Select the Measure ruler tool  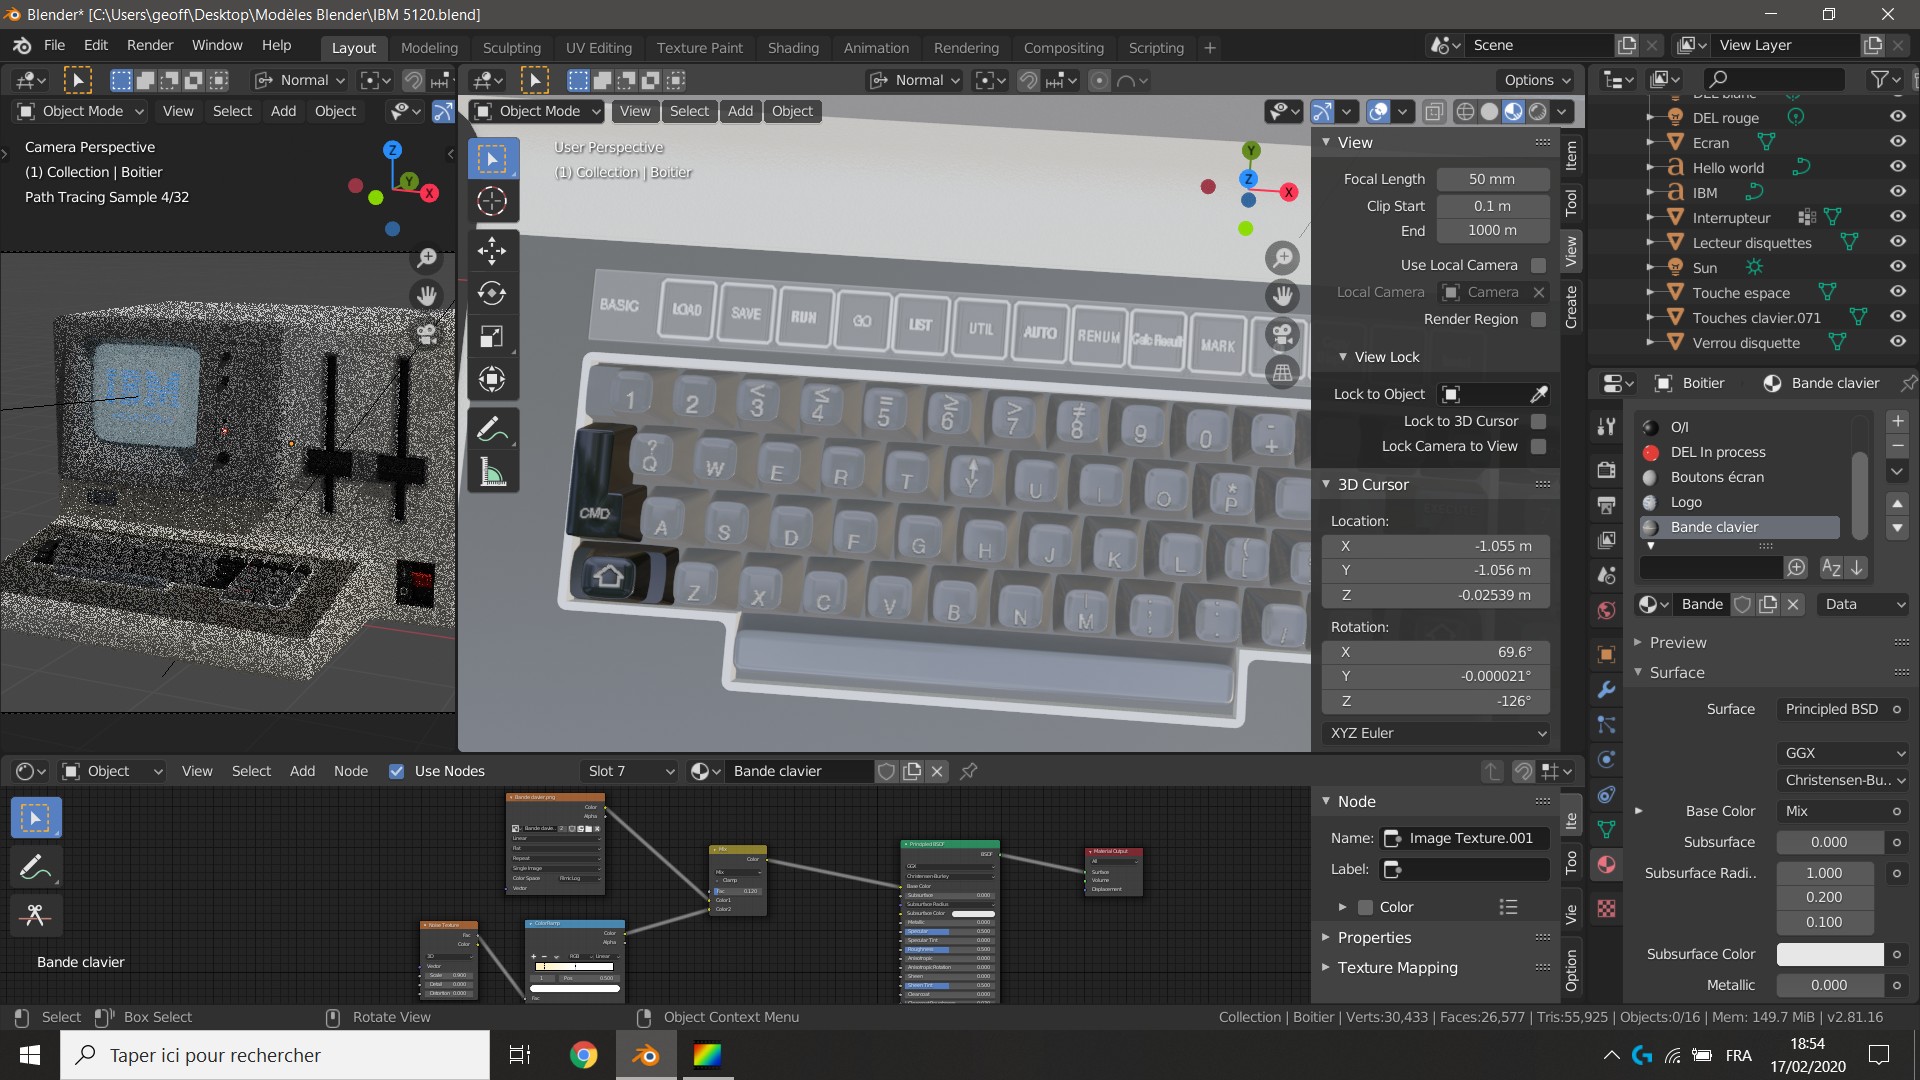click(491, 472)
